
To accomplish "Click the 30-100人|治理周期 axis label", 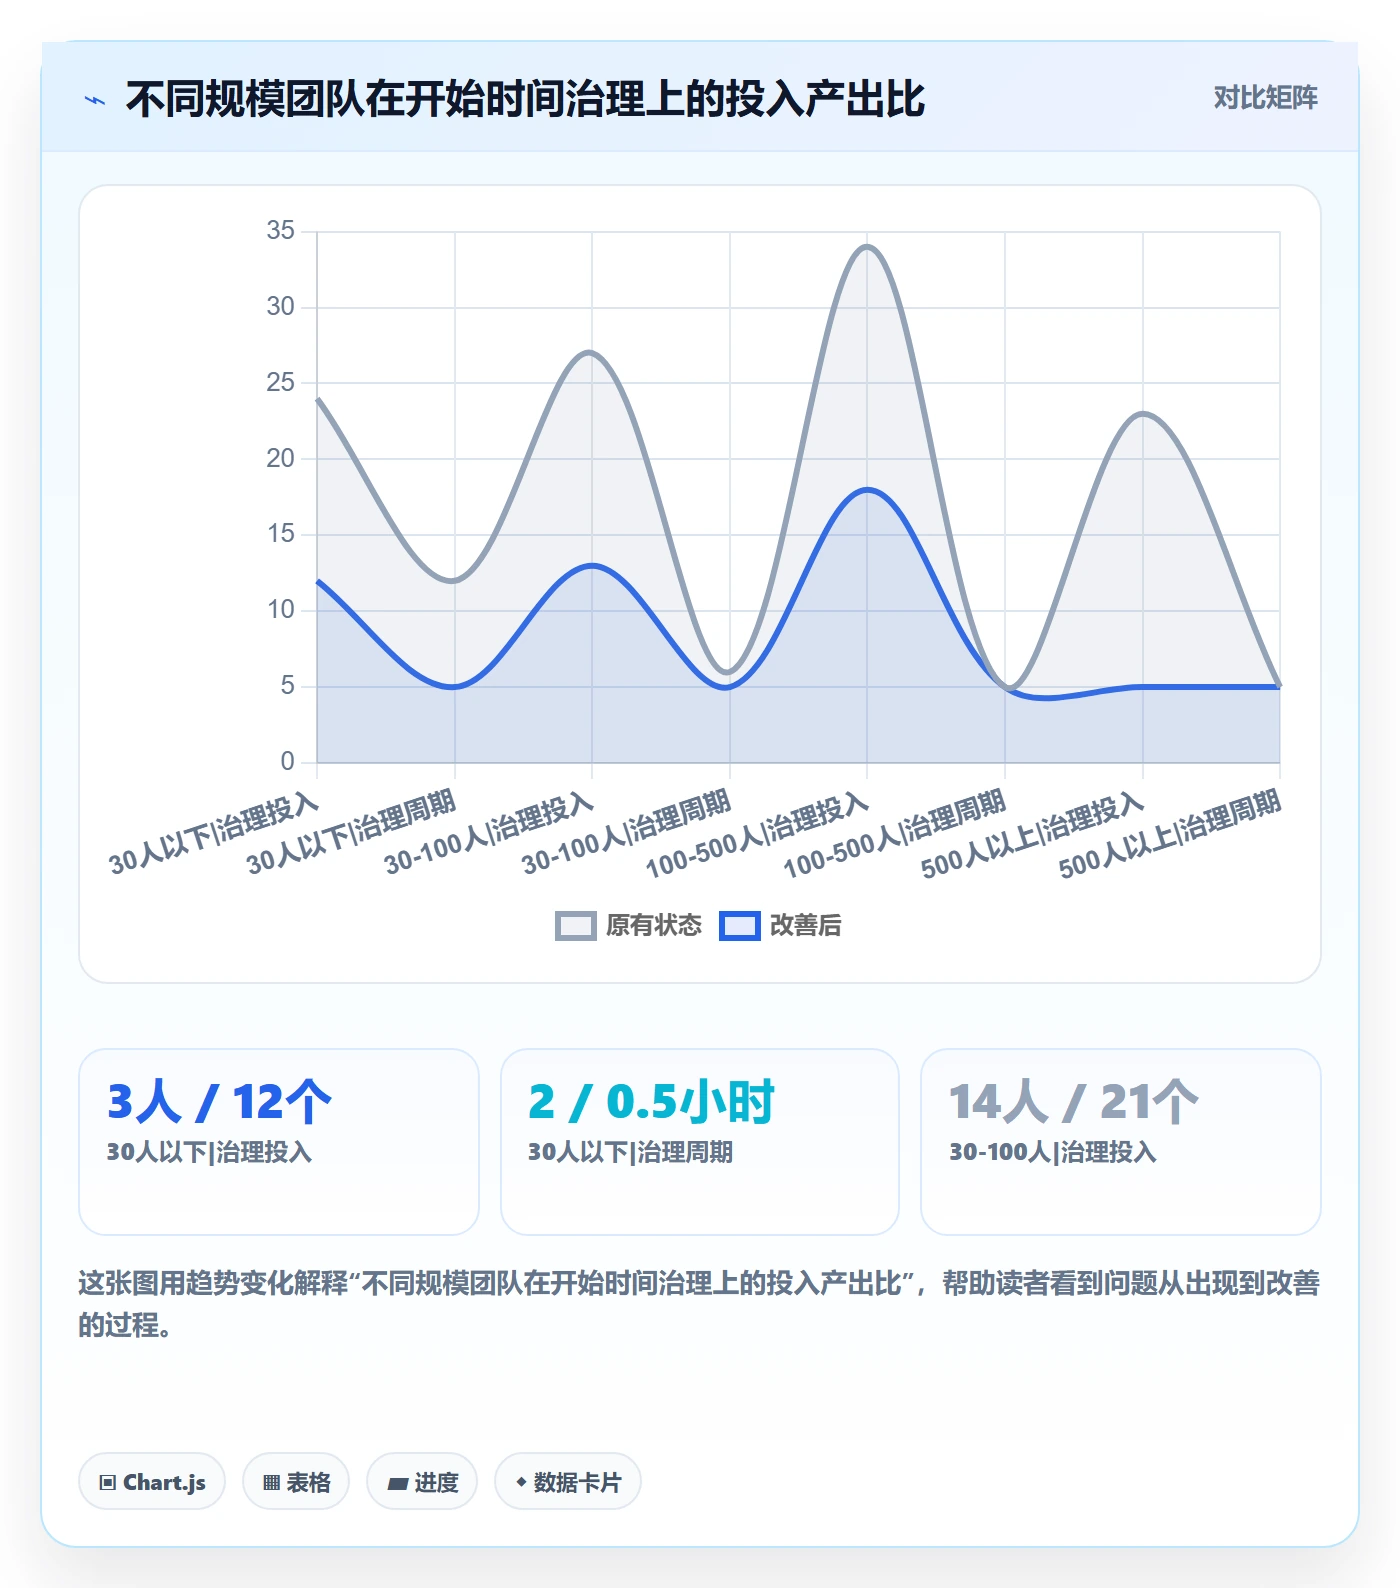I will (627, 832).
